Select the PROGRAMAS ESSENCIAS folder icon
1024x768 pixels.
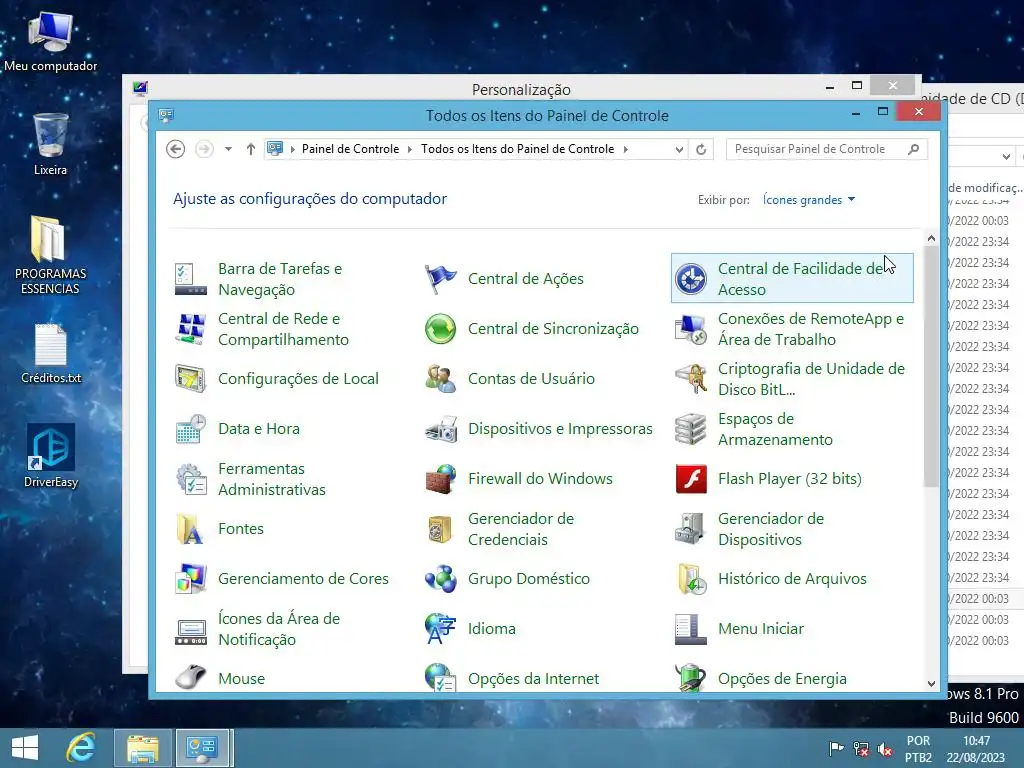pyautogui.click(x=50, y=255)
